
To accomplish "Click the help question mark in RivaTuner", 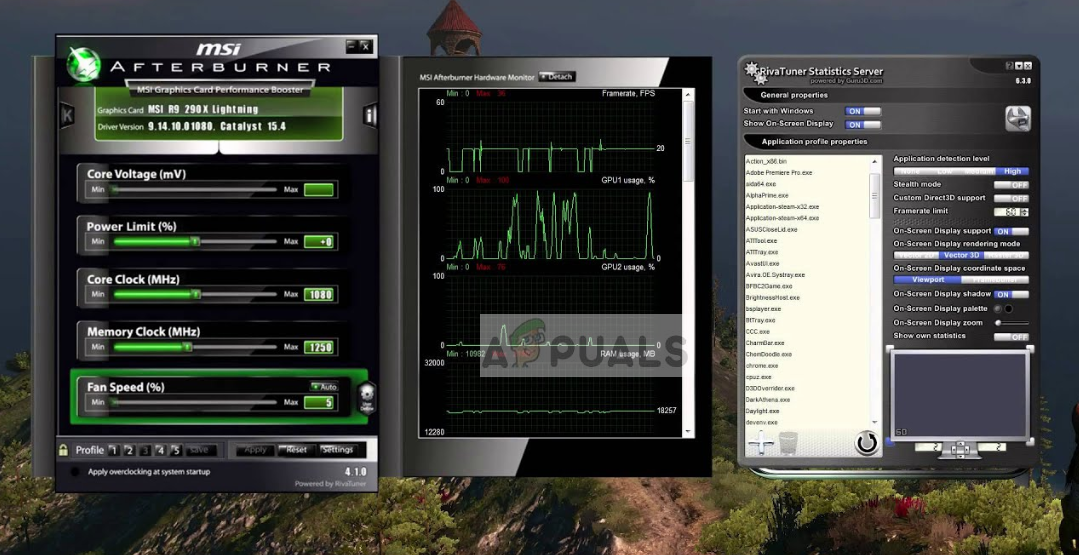I will (1009, 65).
